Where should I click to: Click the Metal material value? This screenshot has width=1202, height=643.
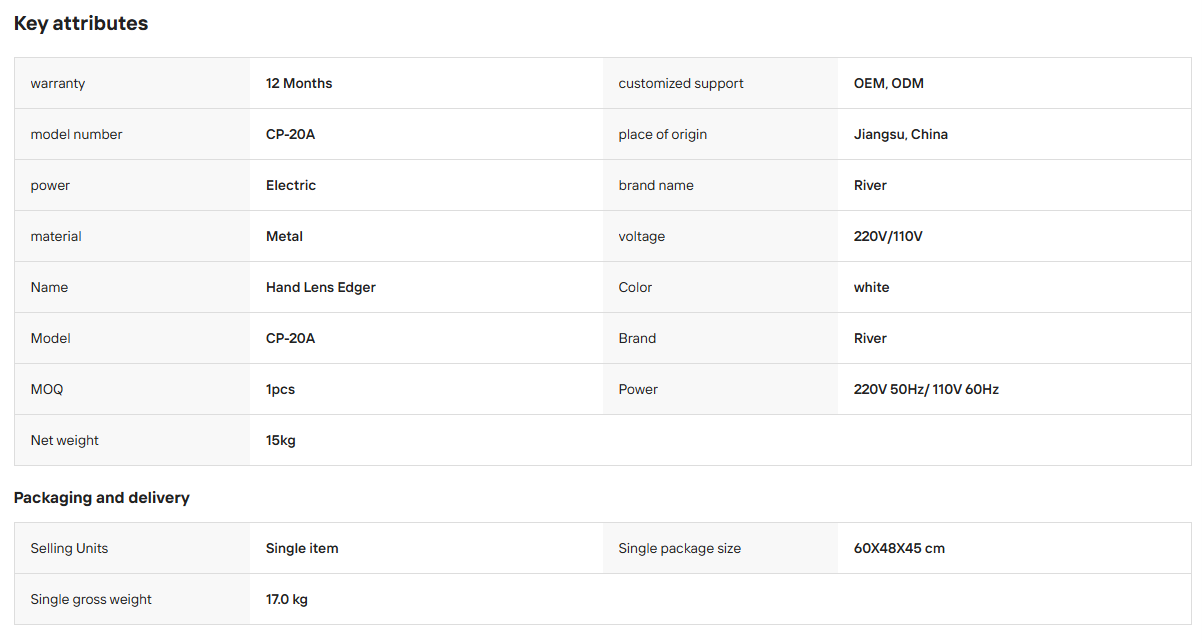(284, 236)
